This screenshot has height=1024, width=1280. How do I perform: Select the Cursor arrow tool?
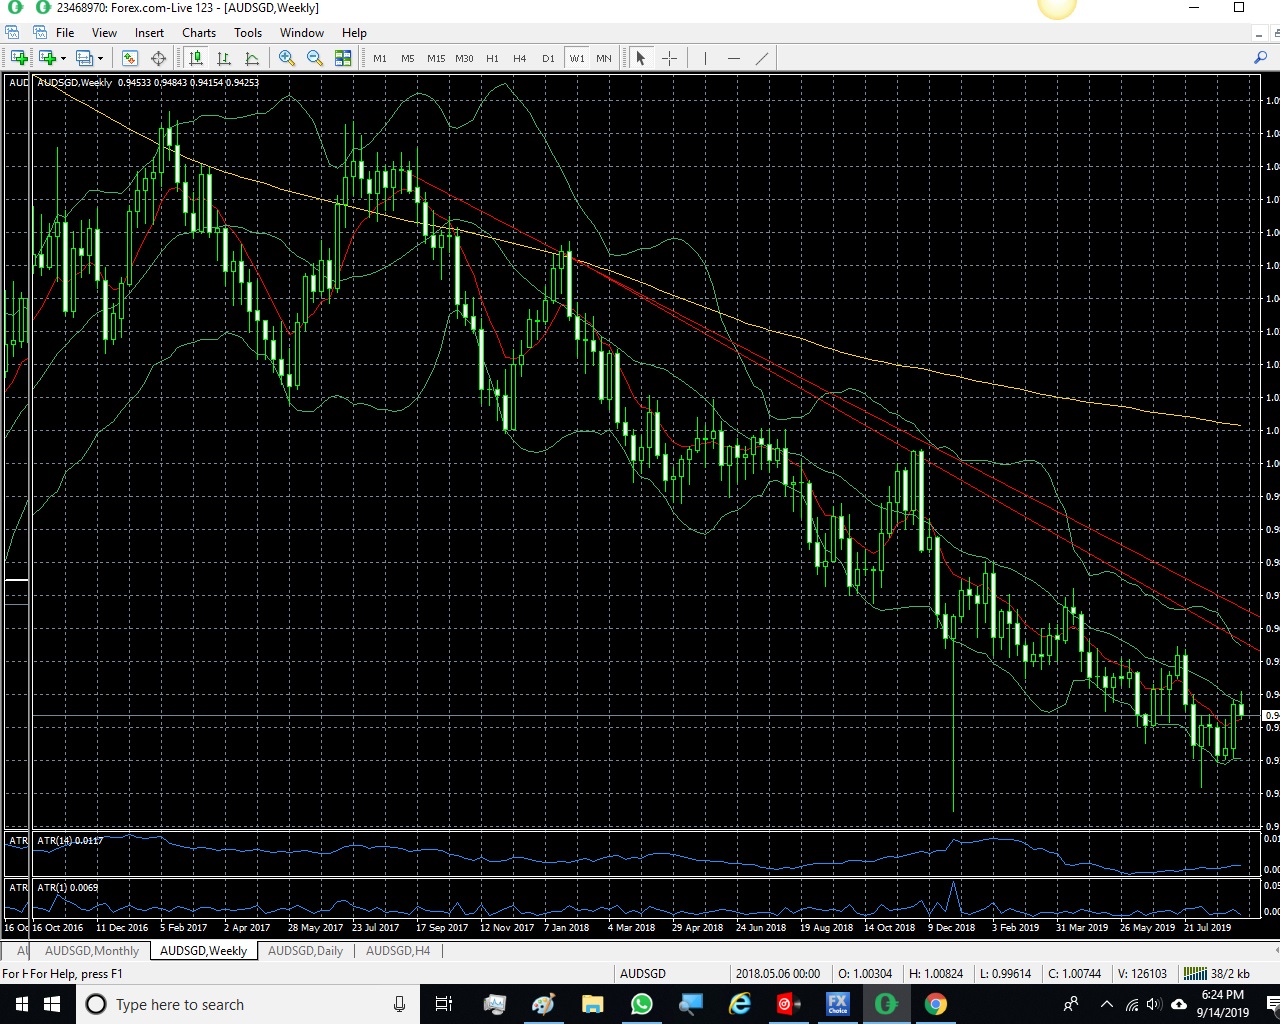pyautogui.click(x=641, y=58)
